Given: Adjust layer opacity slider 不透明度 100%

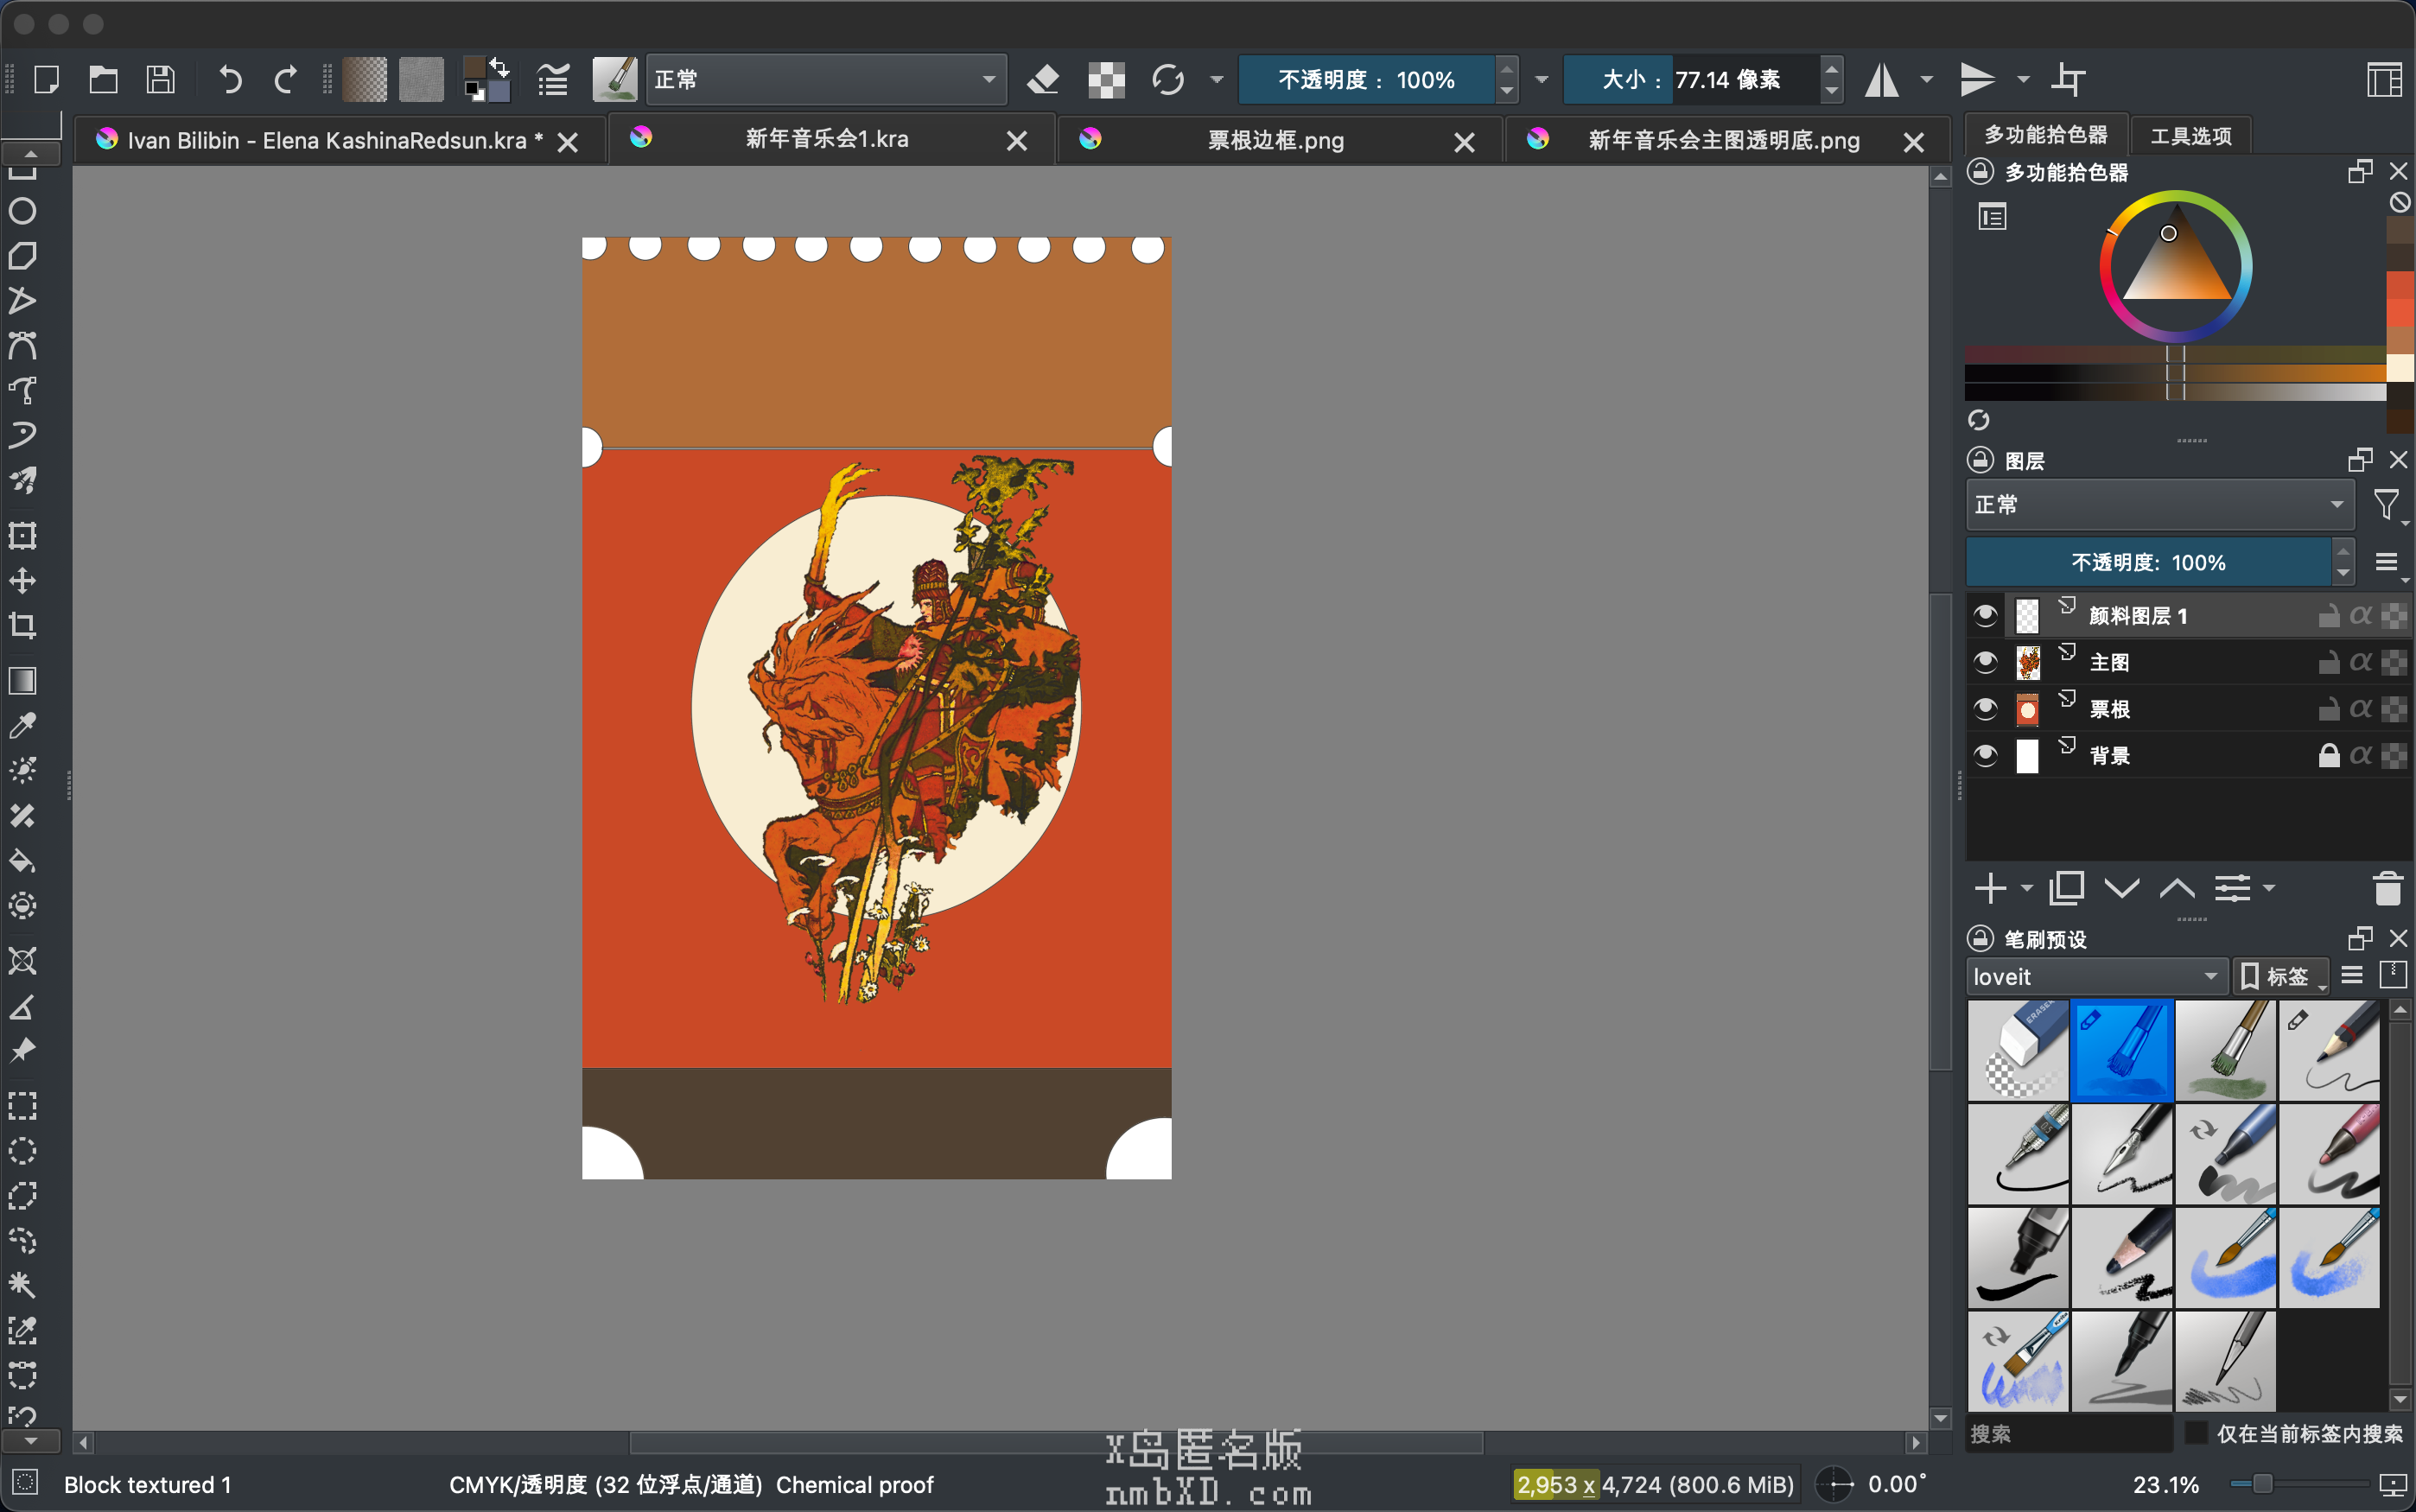Looking at the screenshot, I should point(2148,563).
